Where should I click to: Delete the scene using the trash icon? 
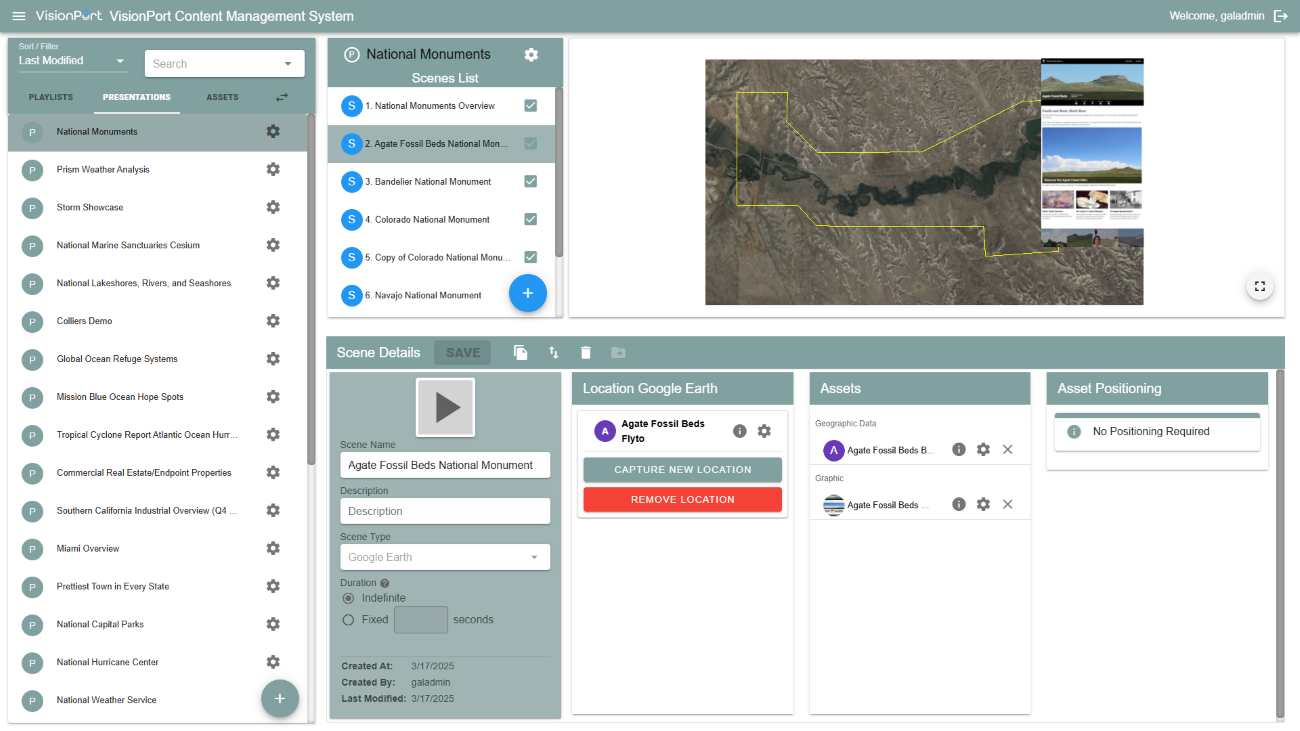click(586, 352)
